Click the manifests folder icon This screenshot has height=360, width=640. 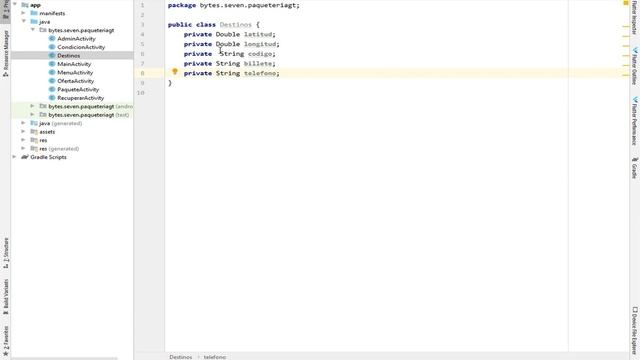[34, 13]
